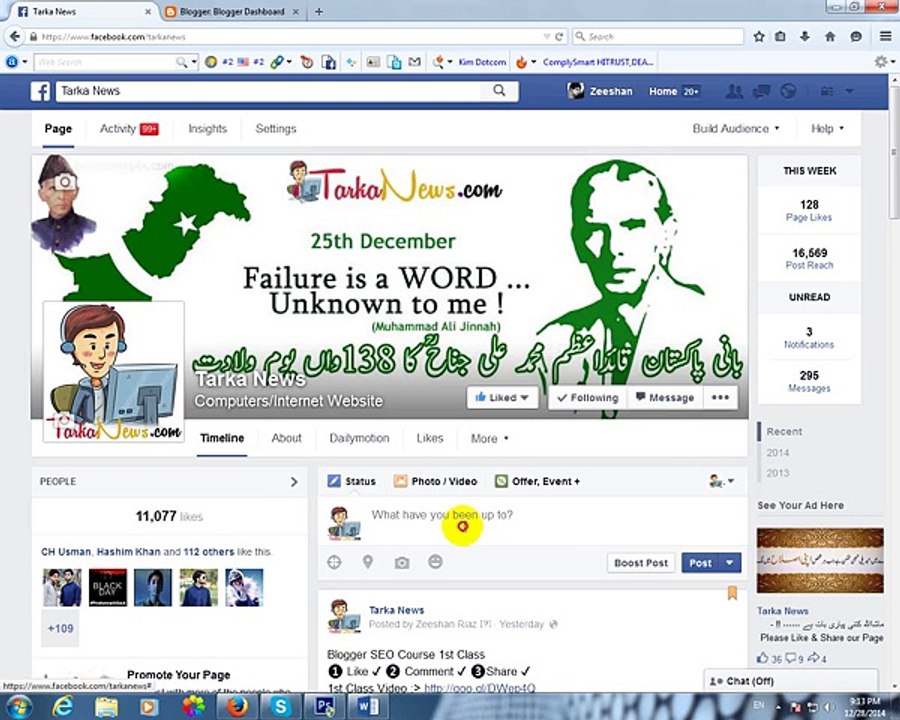The height and width of the screenshot is (720, 900).
Task: Open the Post button dropdown arrow
Action: click(x=730, y=563)
